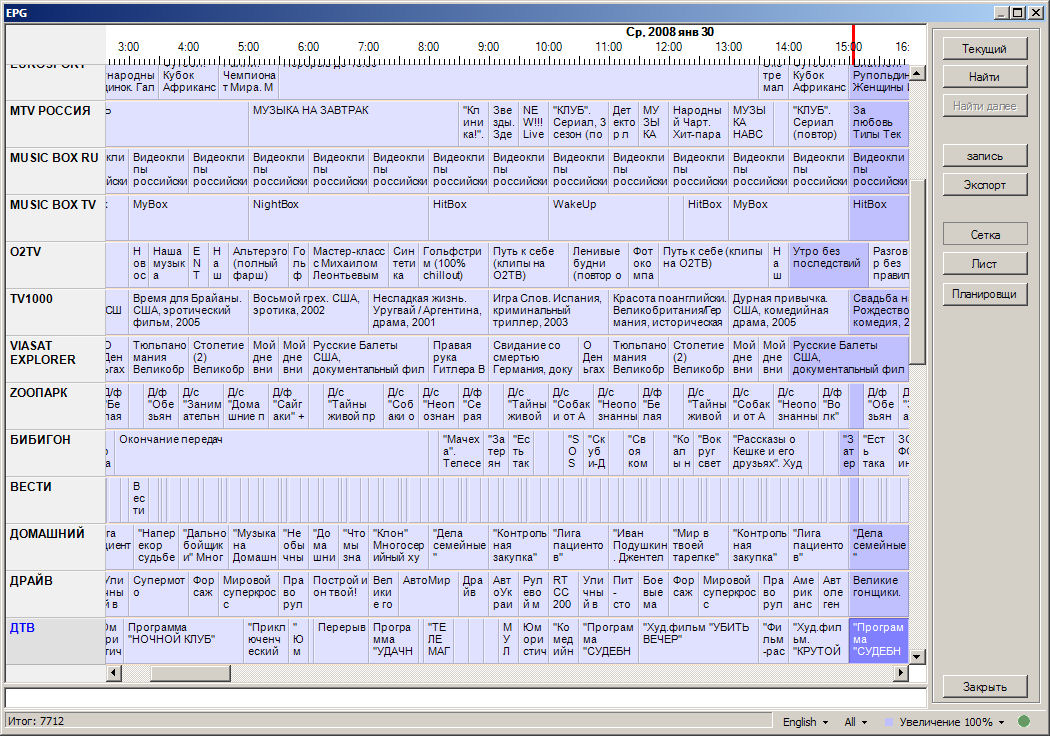Click the horizontal scrollbar thumb
The width and height of the screenshot is (1050, 736).
click(190, 672)
